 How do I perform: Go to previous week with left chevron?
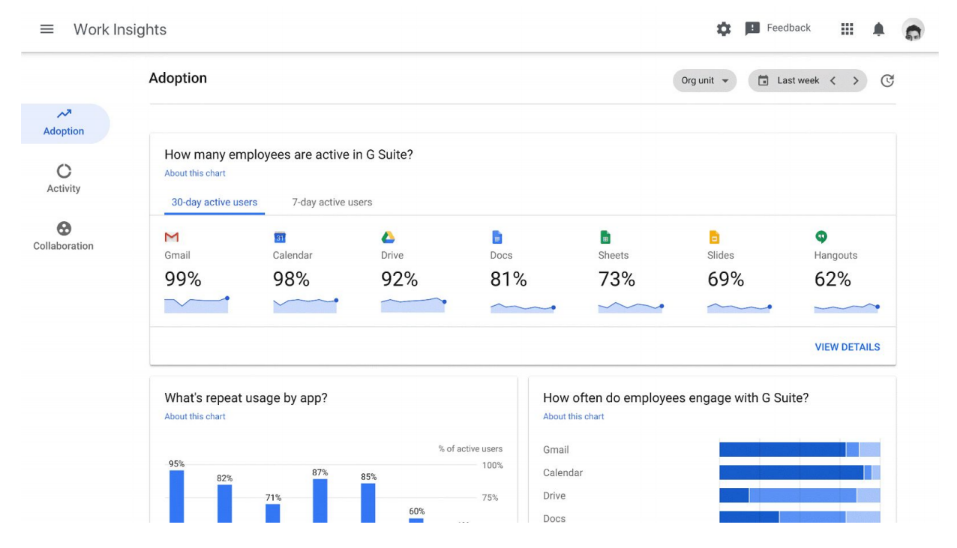pos(832,81)
